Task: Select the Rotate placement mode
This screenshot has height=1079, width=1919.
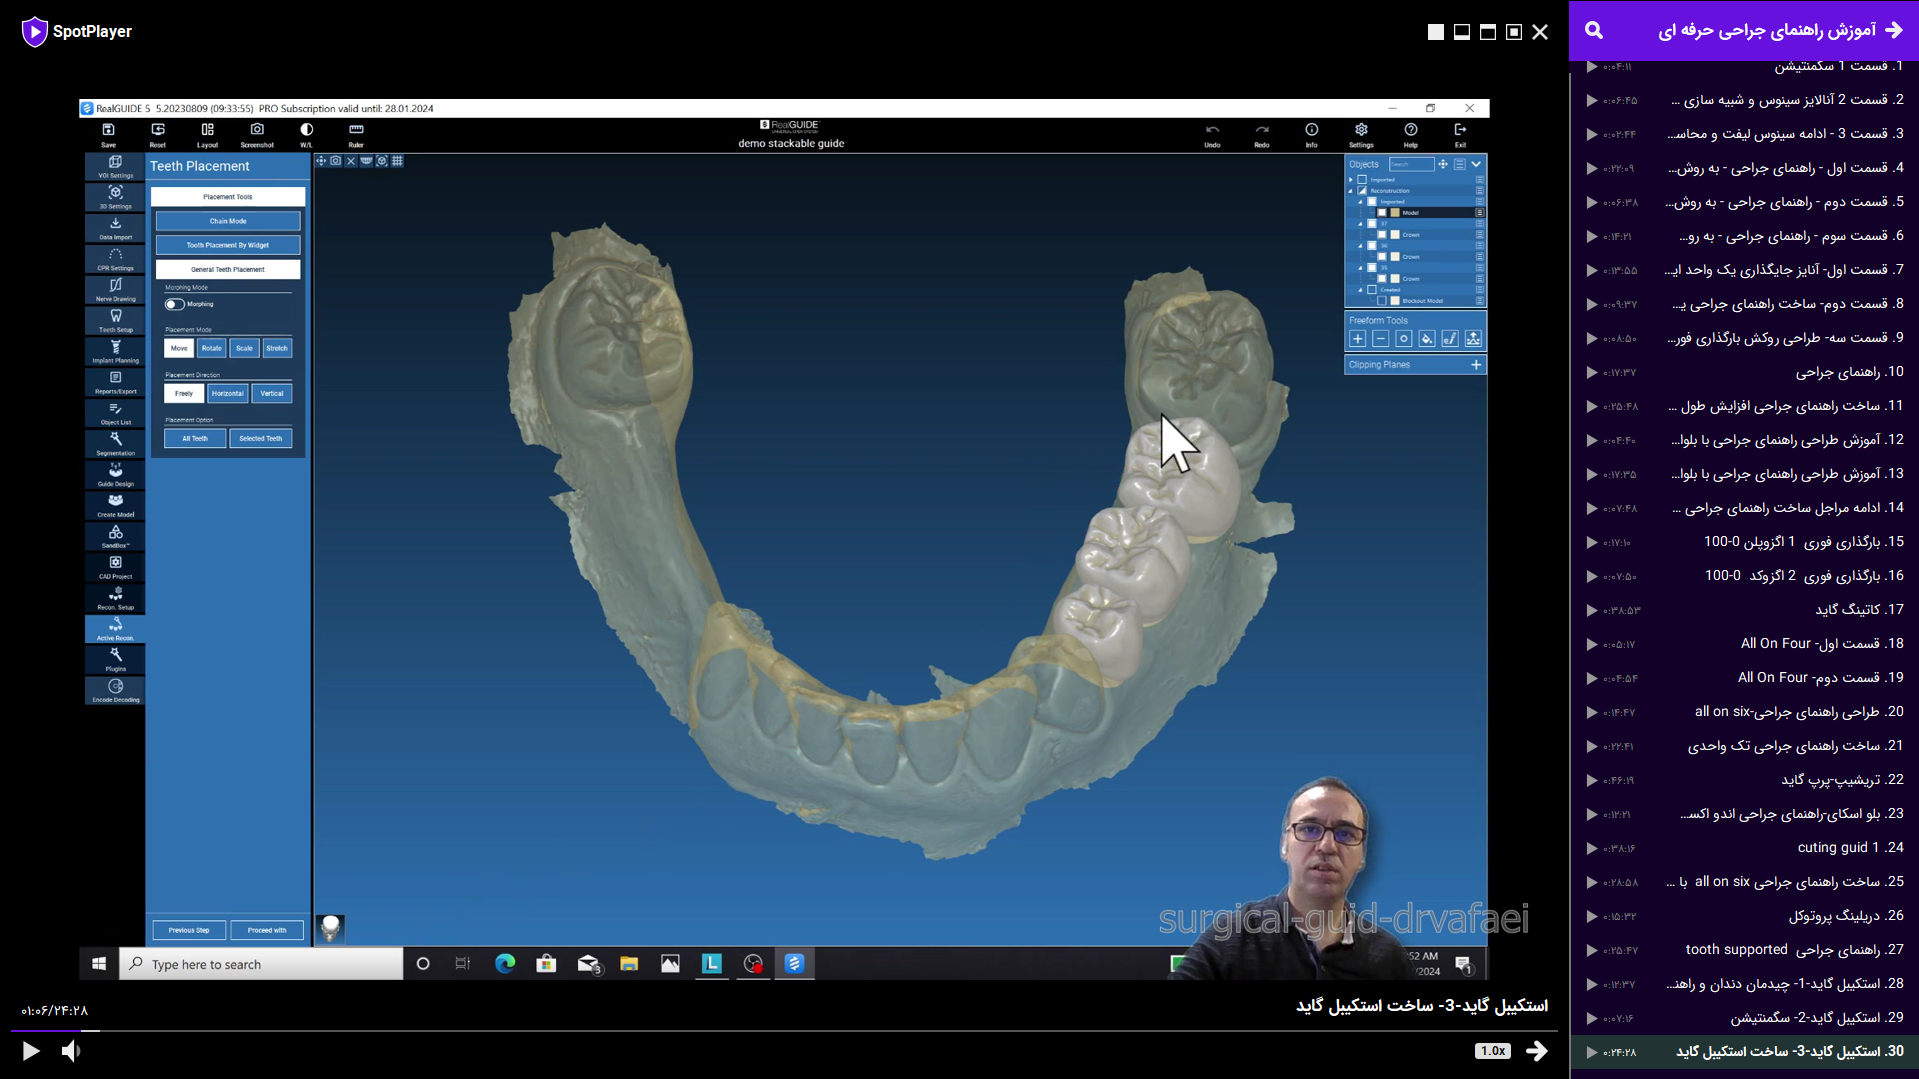Action: [x=211, y=348]
